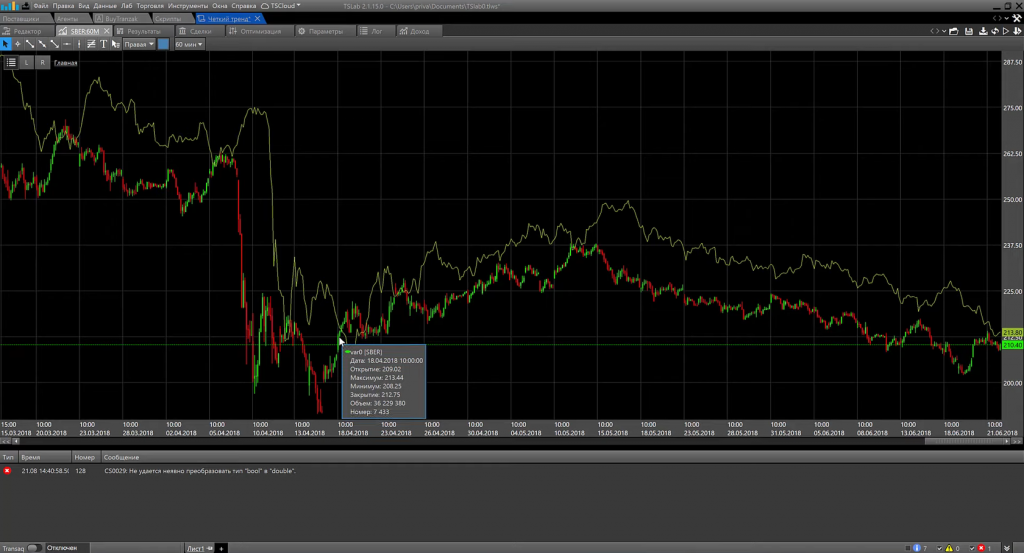Toggle the L left axis button
Image resolution: width=1024 pixels, height=553 pixels.
pos(27,62)
